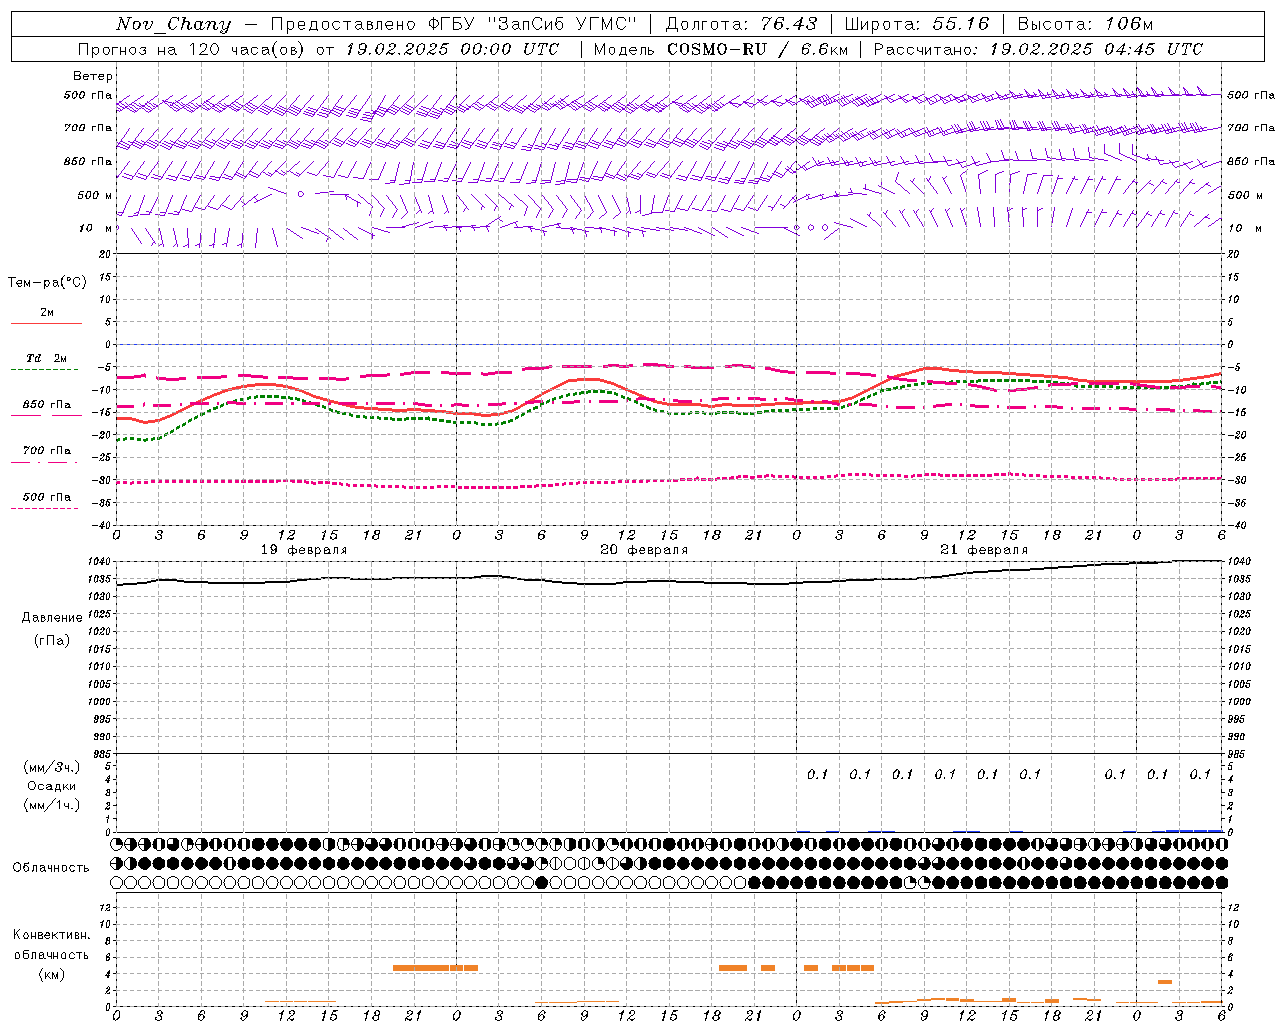Click the "Ветер" wind section label
The height and width of the screenshot is (1024, 1280).
click(93, 76)
